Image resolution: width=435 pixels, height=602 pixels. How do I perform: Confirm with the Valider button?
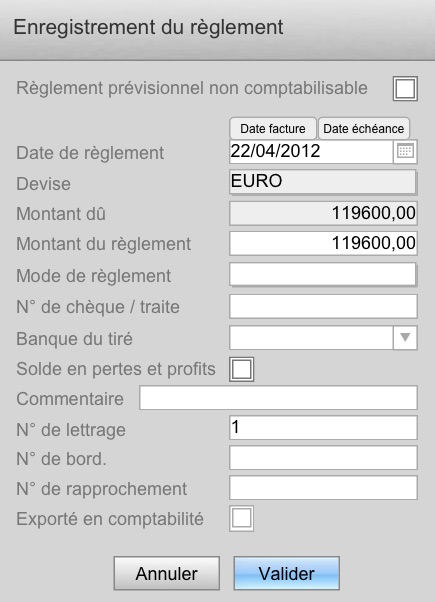tap(286, 573)
